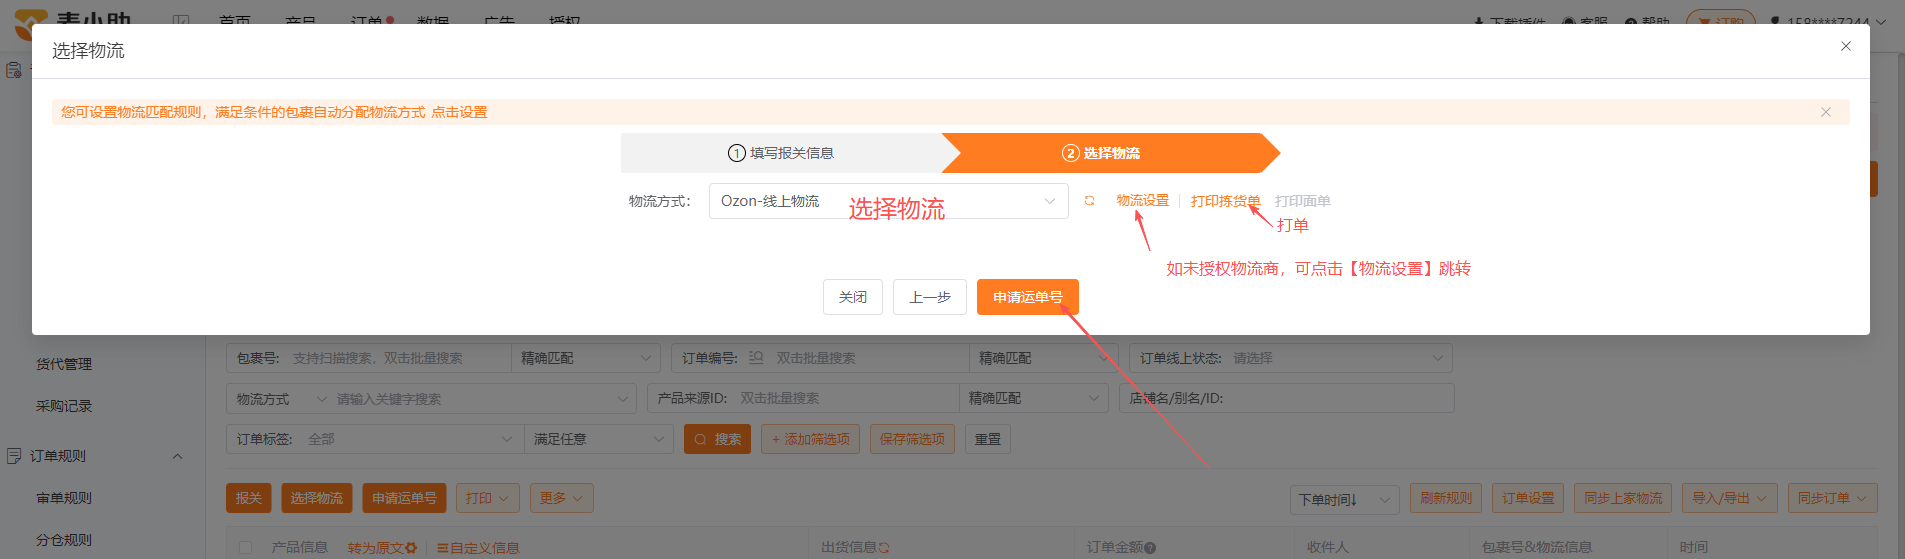Click the 选择物流 toolbar button

(316, 498)
